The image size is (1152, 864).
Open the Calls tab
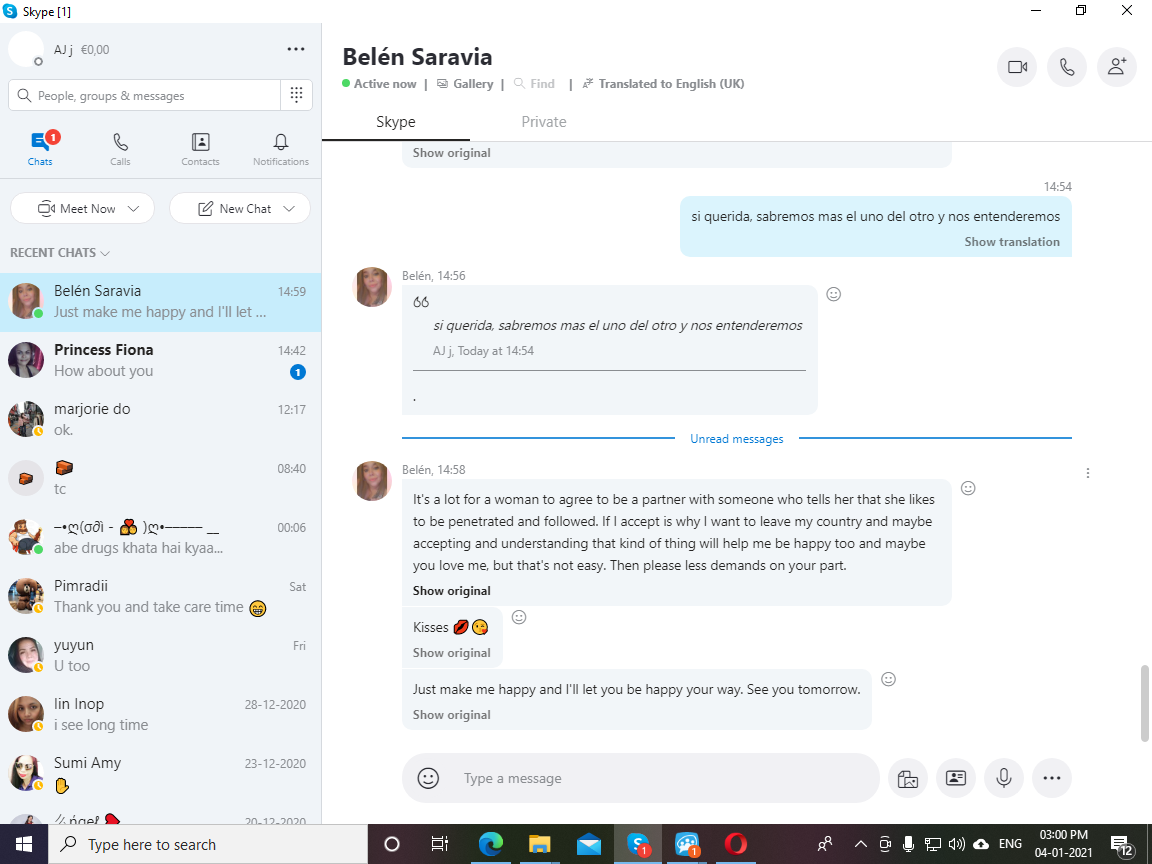click(120, 149)
